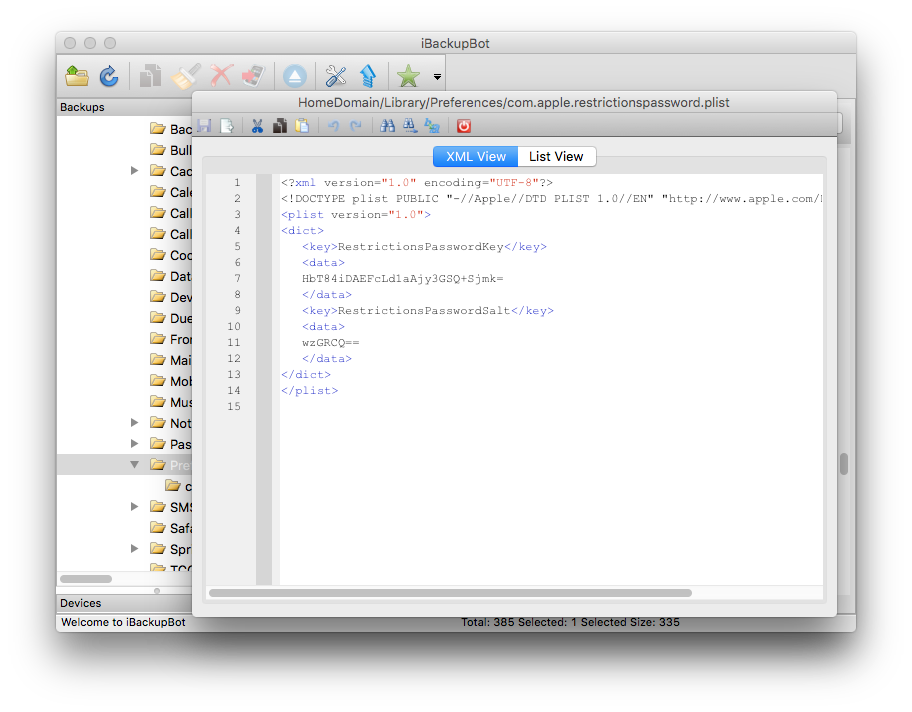Select the Bac folder in Backups tree

point(170,129)
